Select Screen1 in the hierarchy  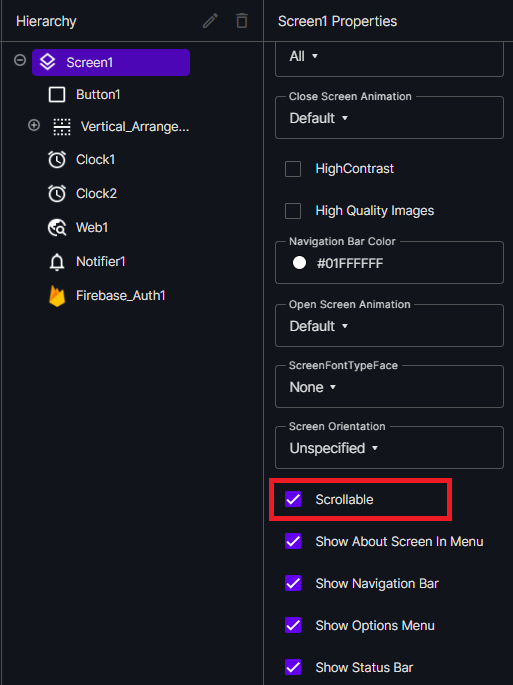click(111, 62)
